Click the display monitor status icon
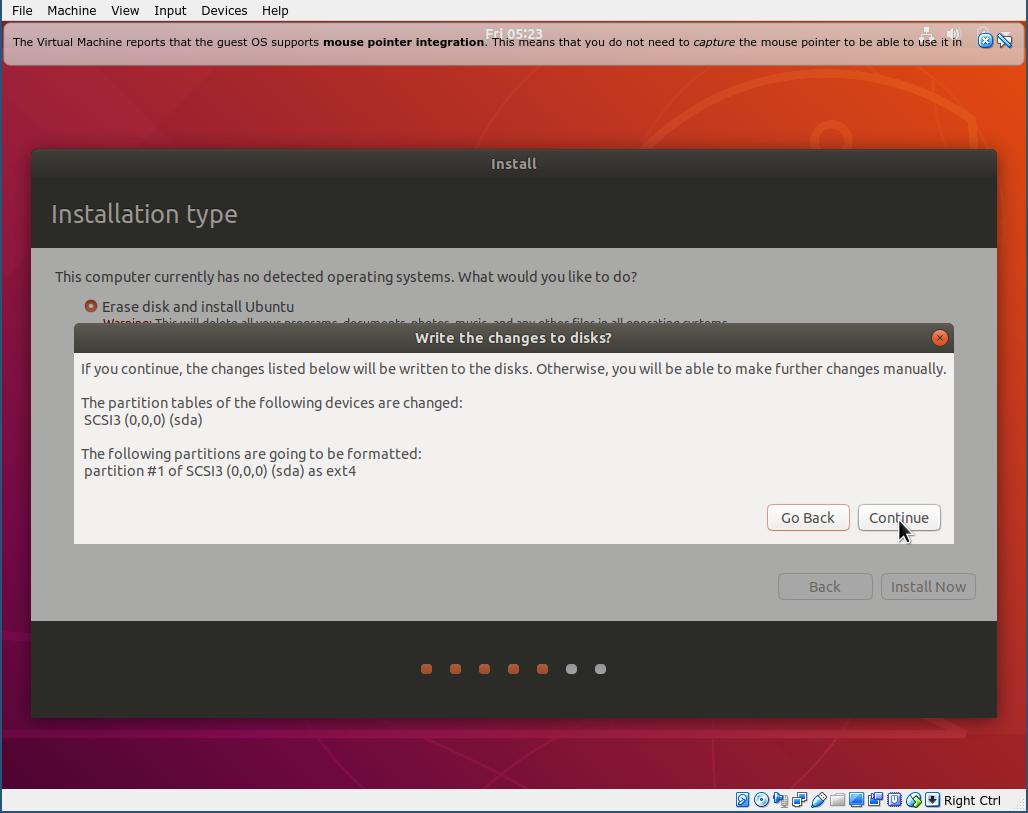The image size is (1028, 813). (856, 800)
